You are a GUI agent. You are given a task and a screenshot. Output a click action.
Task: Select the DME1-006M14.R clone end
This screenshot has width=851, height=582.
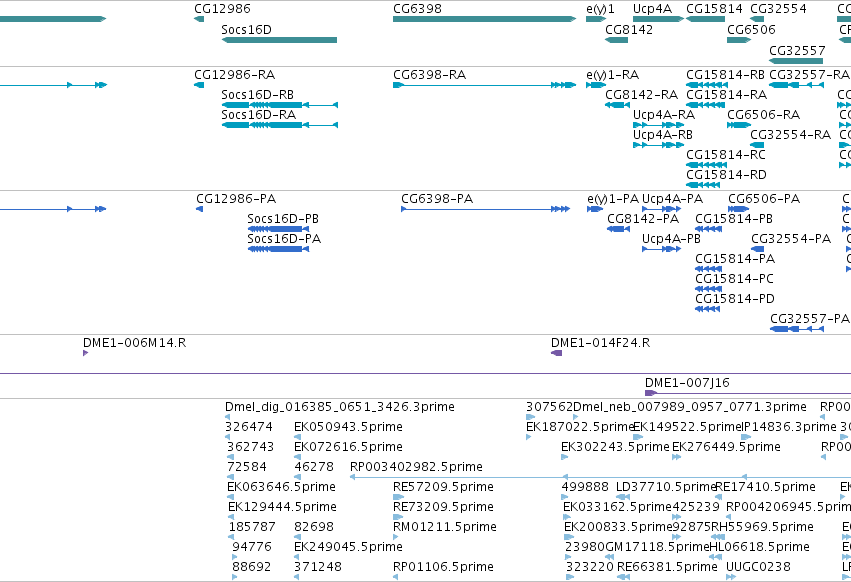(85, 353)
